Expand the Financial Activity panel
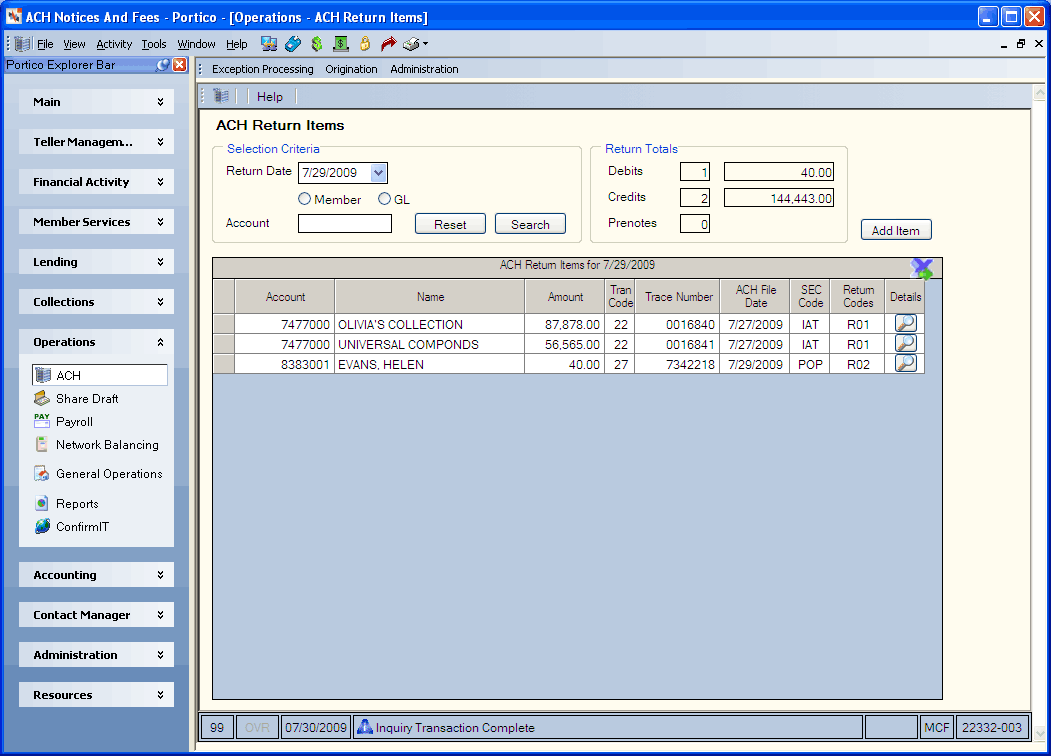Screen dimensions: 1051x756 pos(97,182)
